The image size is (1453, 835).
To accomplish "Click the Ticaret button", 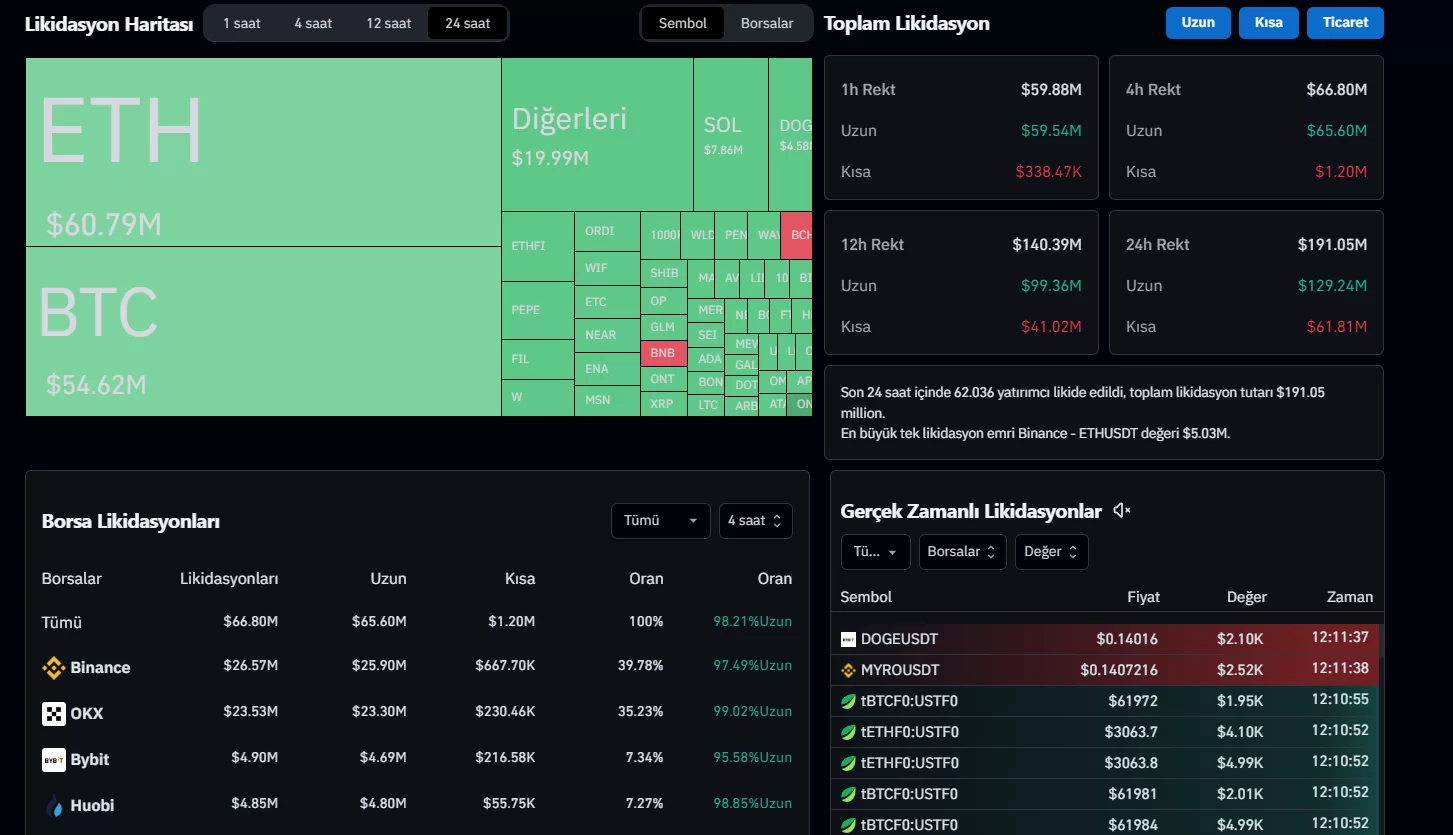I will tap(1345, 23).
